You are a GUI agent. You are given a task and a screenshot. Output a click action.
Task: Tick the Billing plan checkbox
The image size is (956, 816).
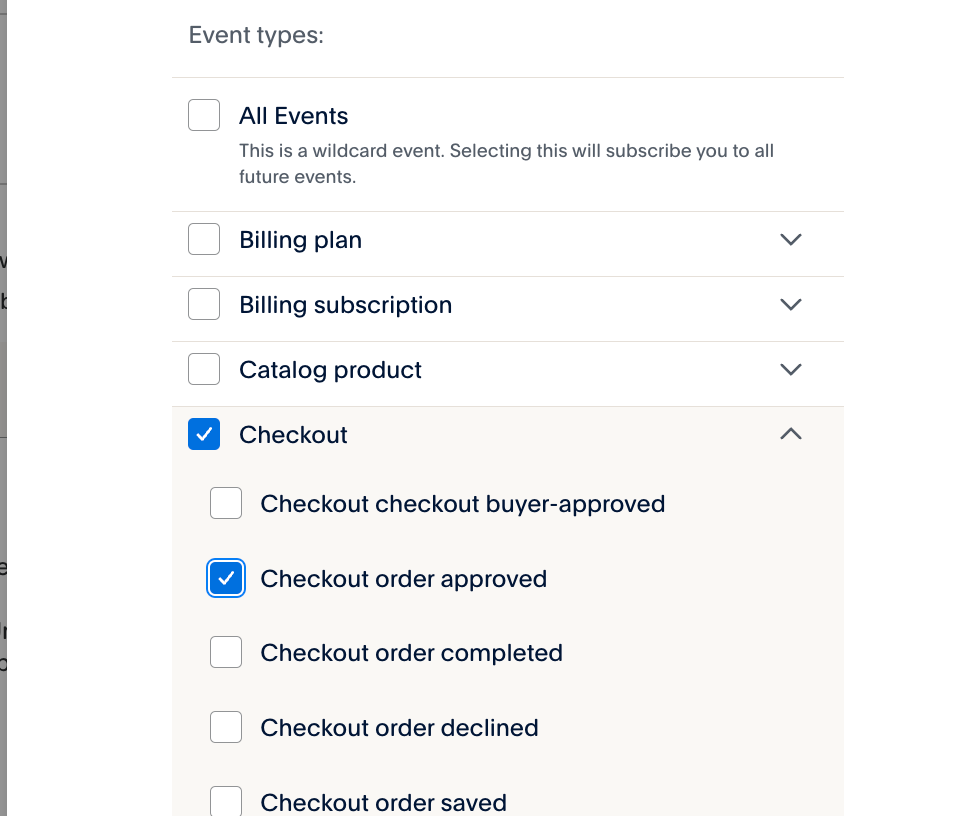[x=204, y=240]
